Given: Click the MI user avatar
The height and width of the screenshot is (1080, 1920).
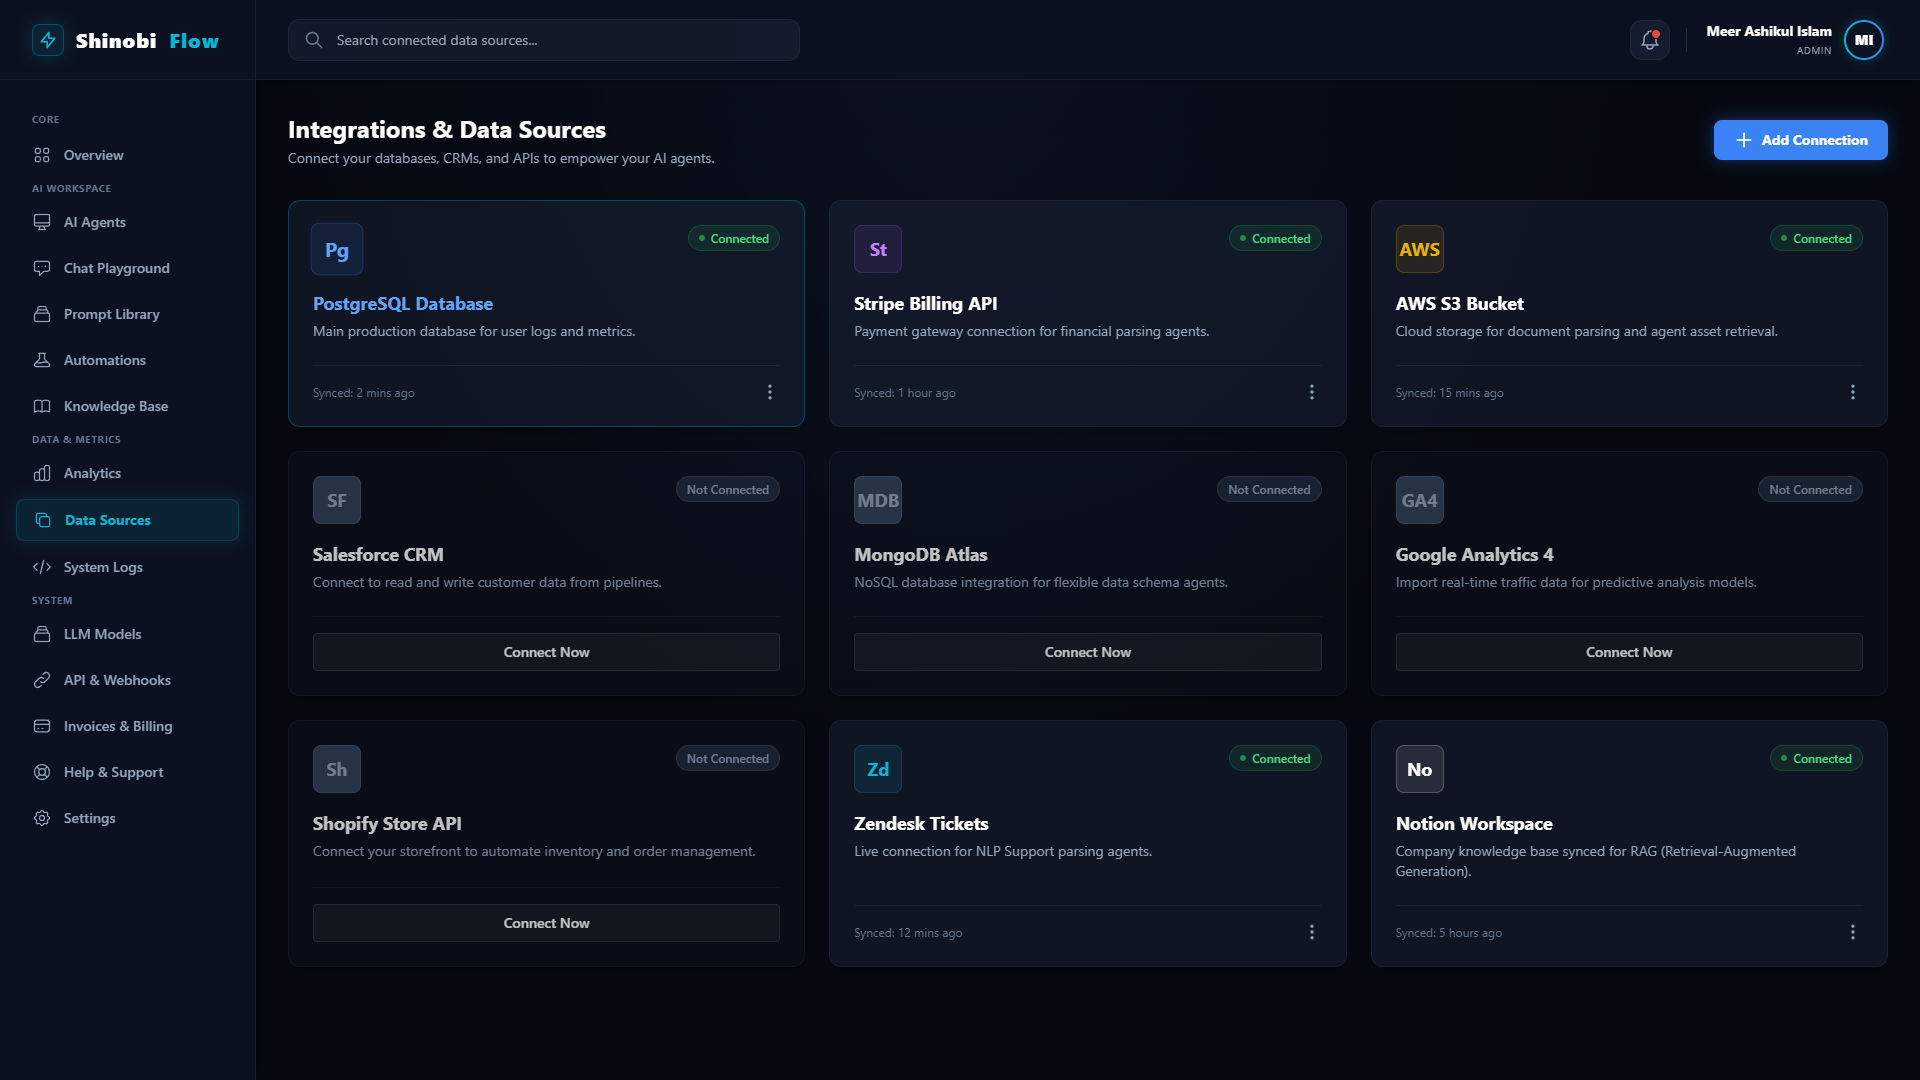Looking at the screenshot, I should tap(1864, 40).
